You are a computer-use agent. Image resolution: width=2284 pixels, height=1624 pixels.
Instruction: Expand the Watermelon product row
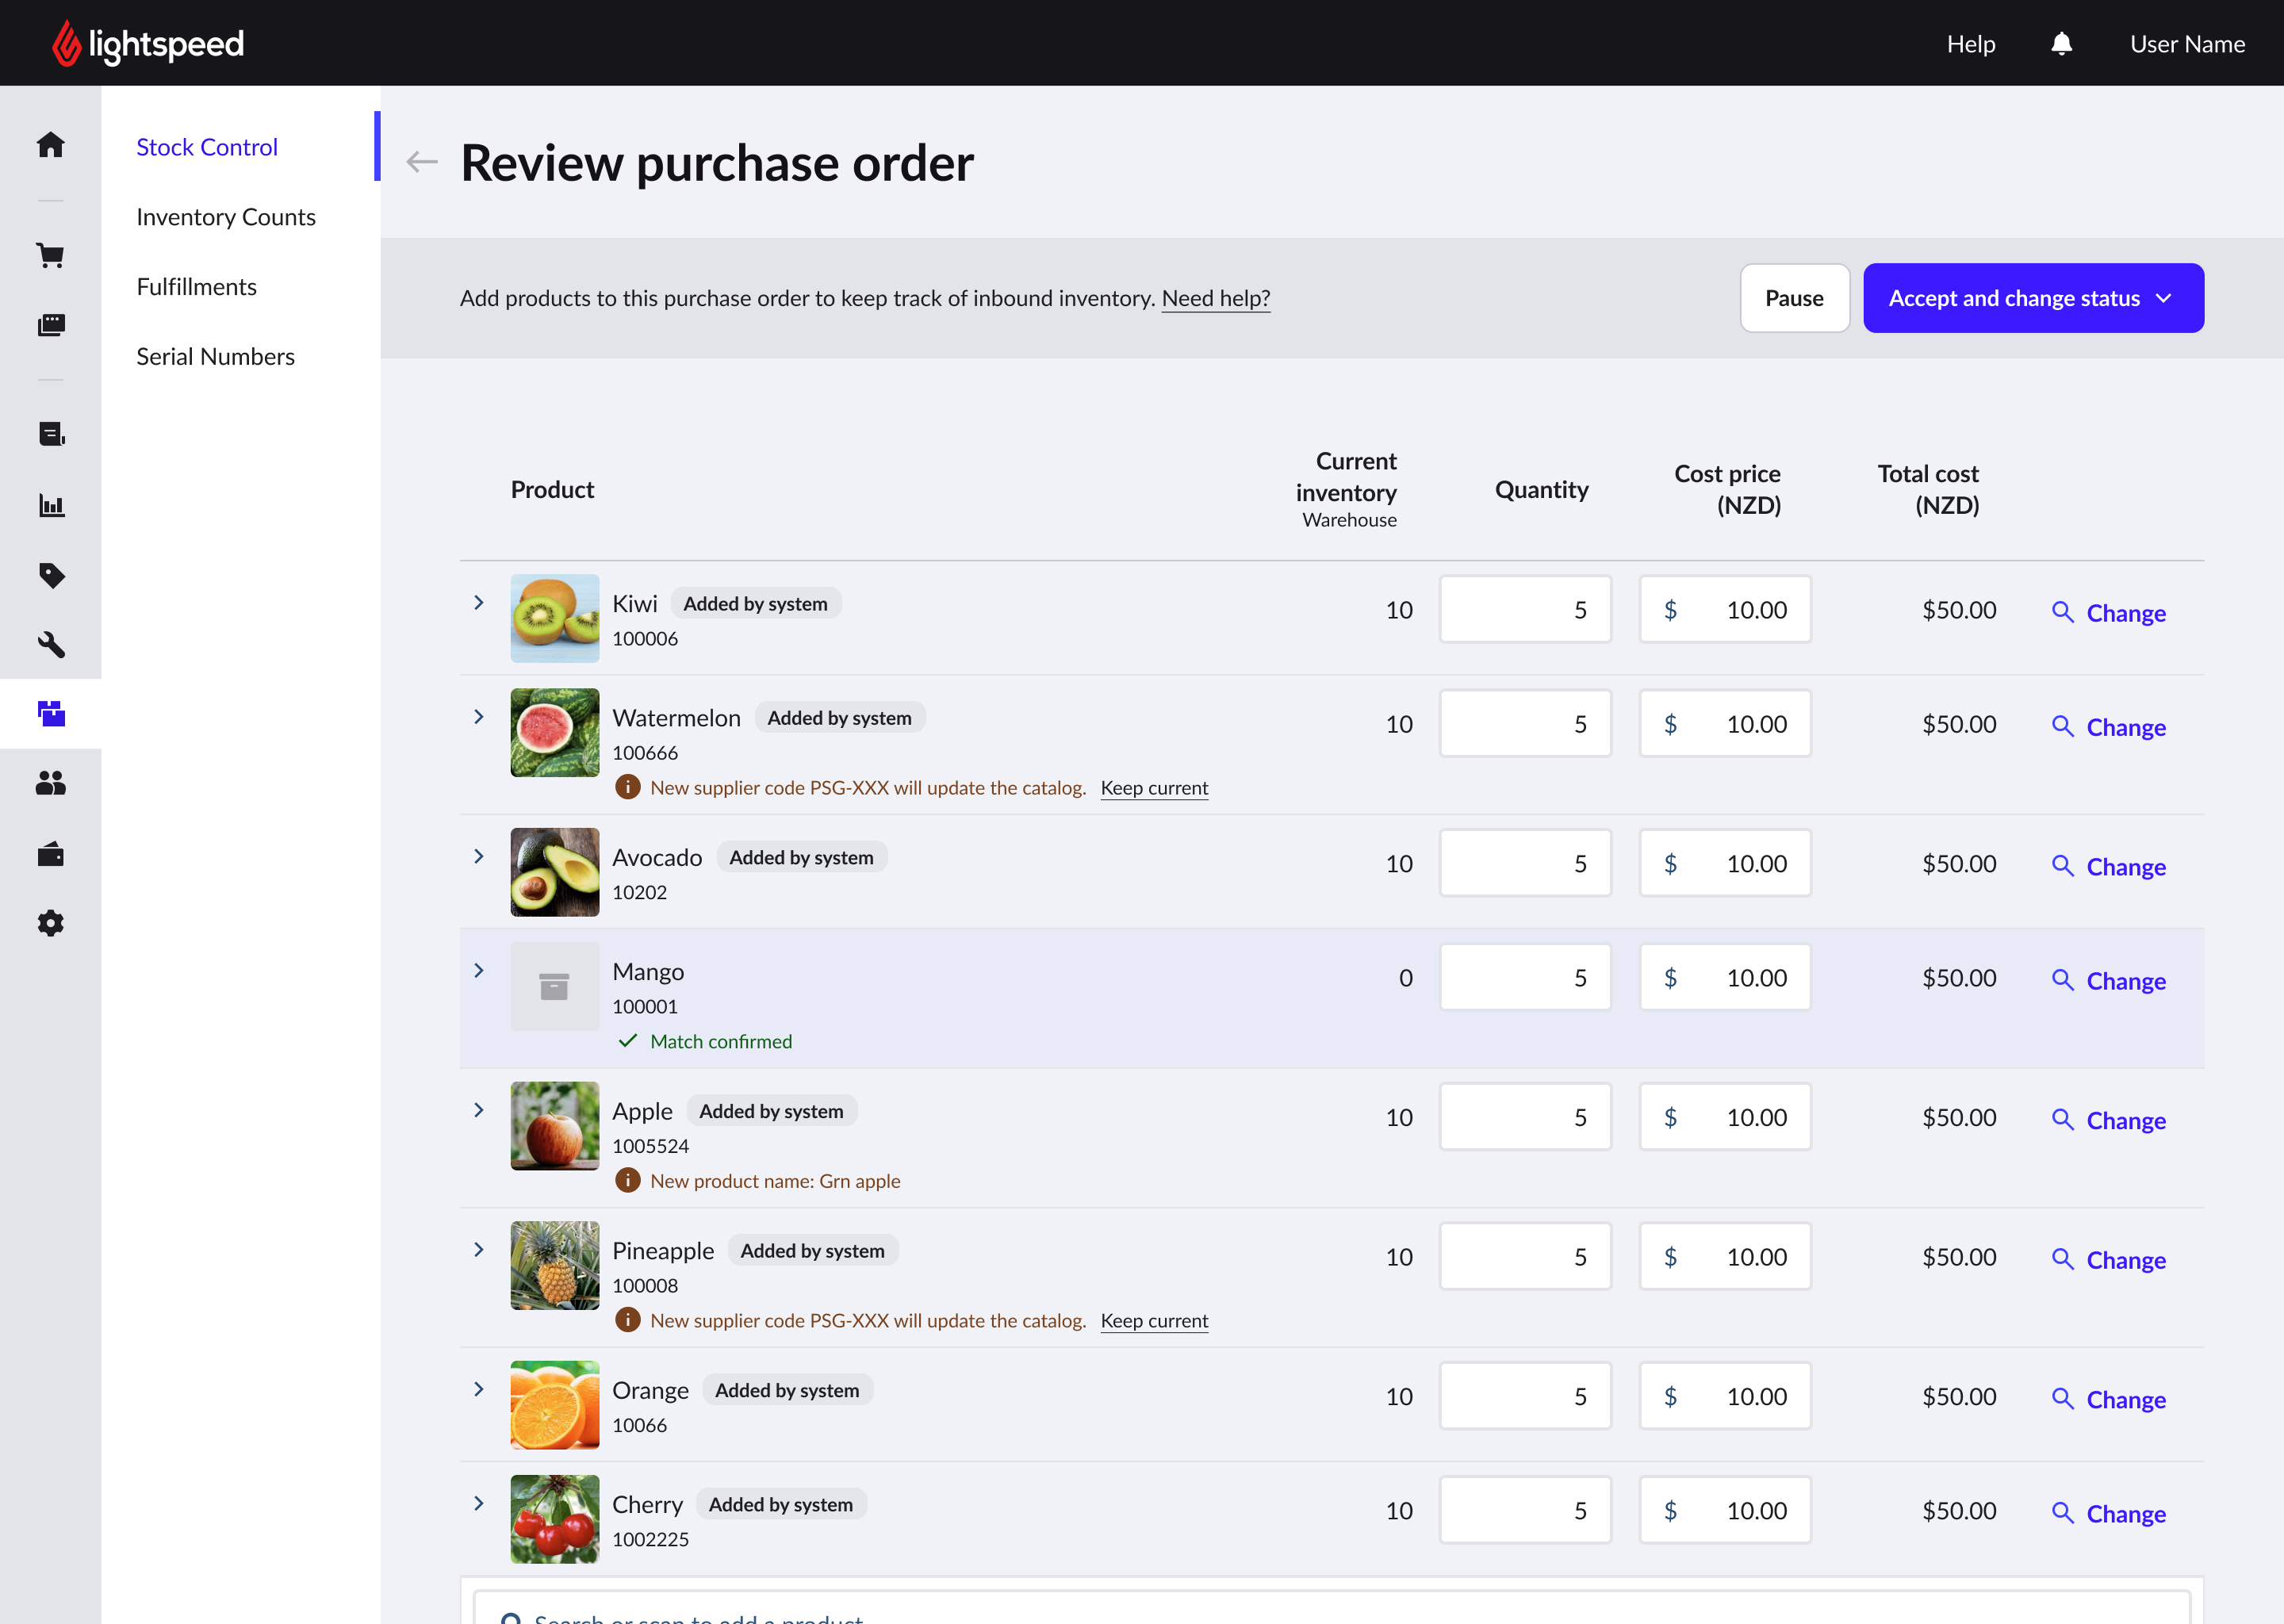point(479,716)
